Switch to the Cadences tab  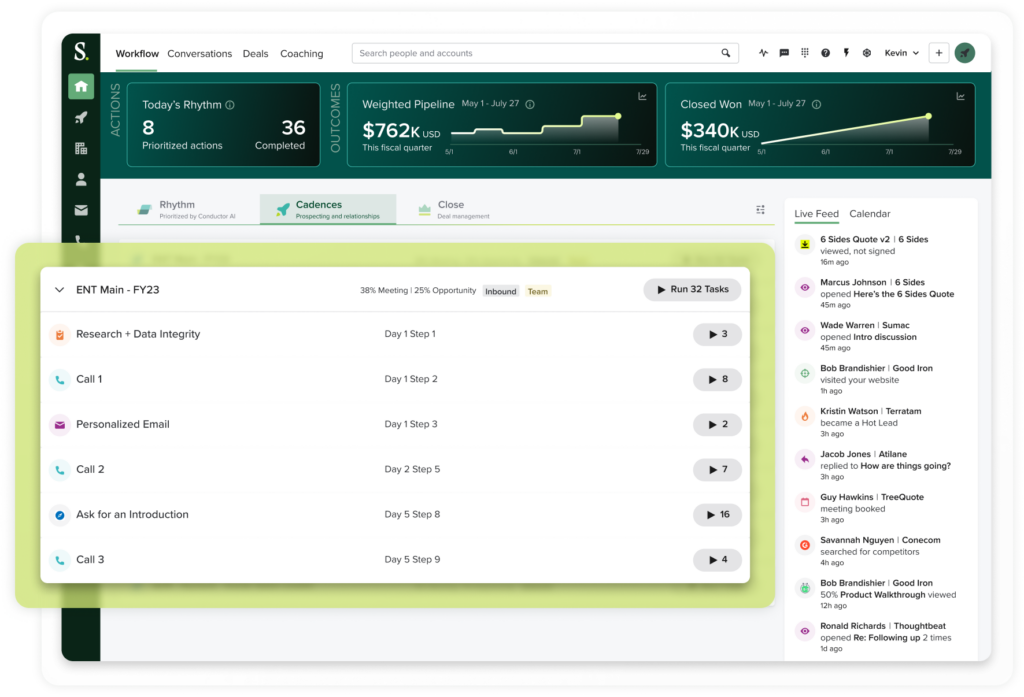(328, 209)
